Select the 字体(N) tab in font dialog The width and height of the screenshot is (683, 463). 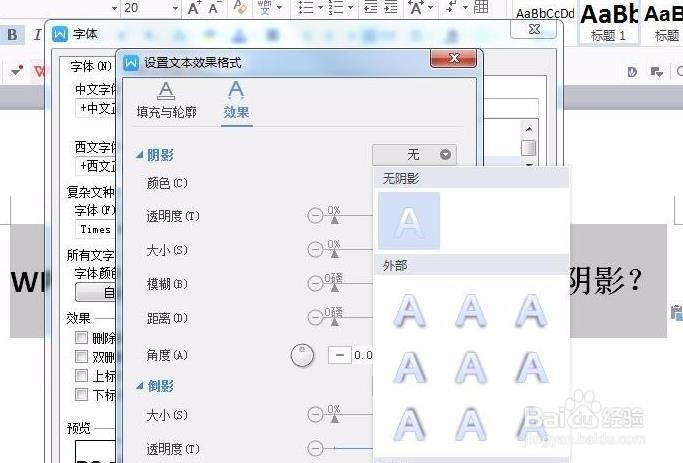[x=91, y=67]
